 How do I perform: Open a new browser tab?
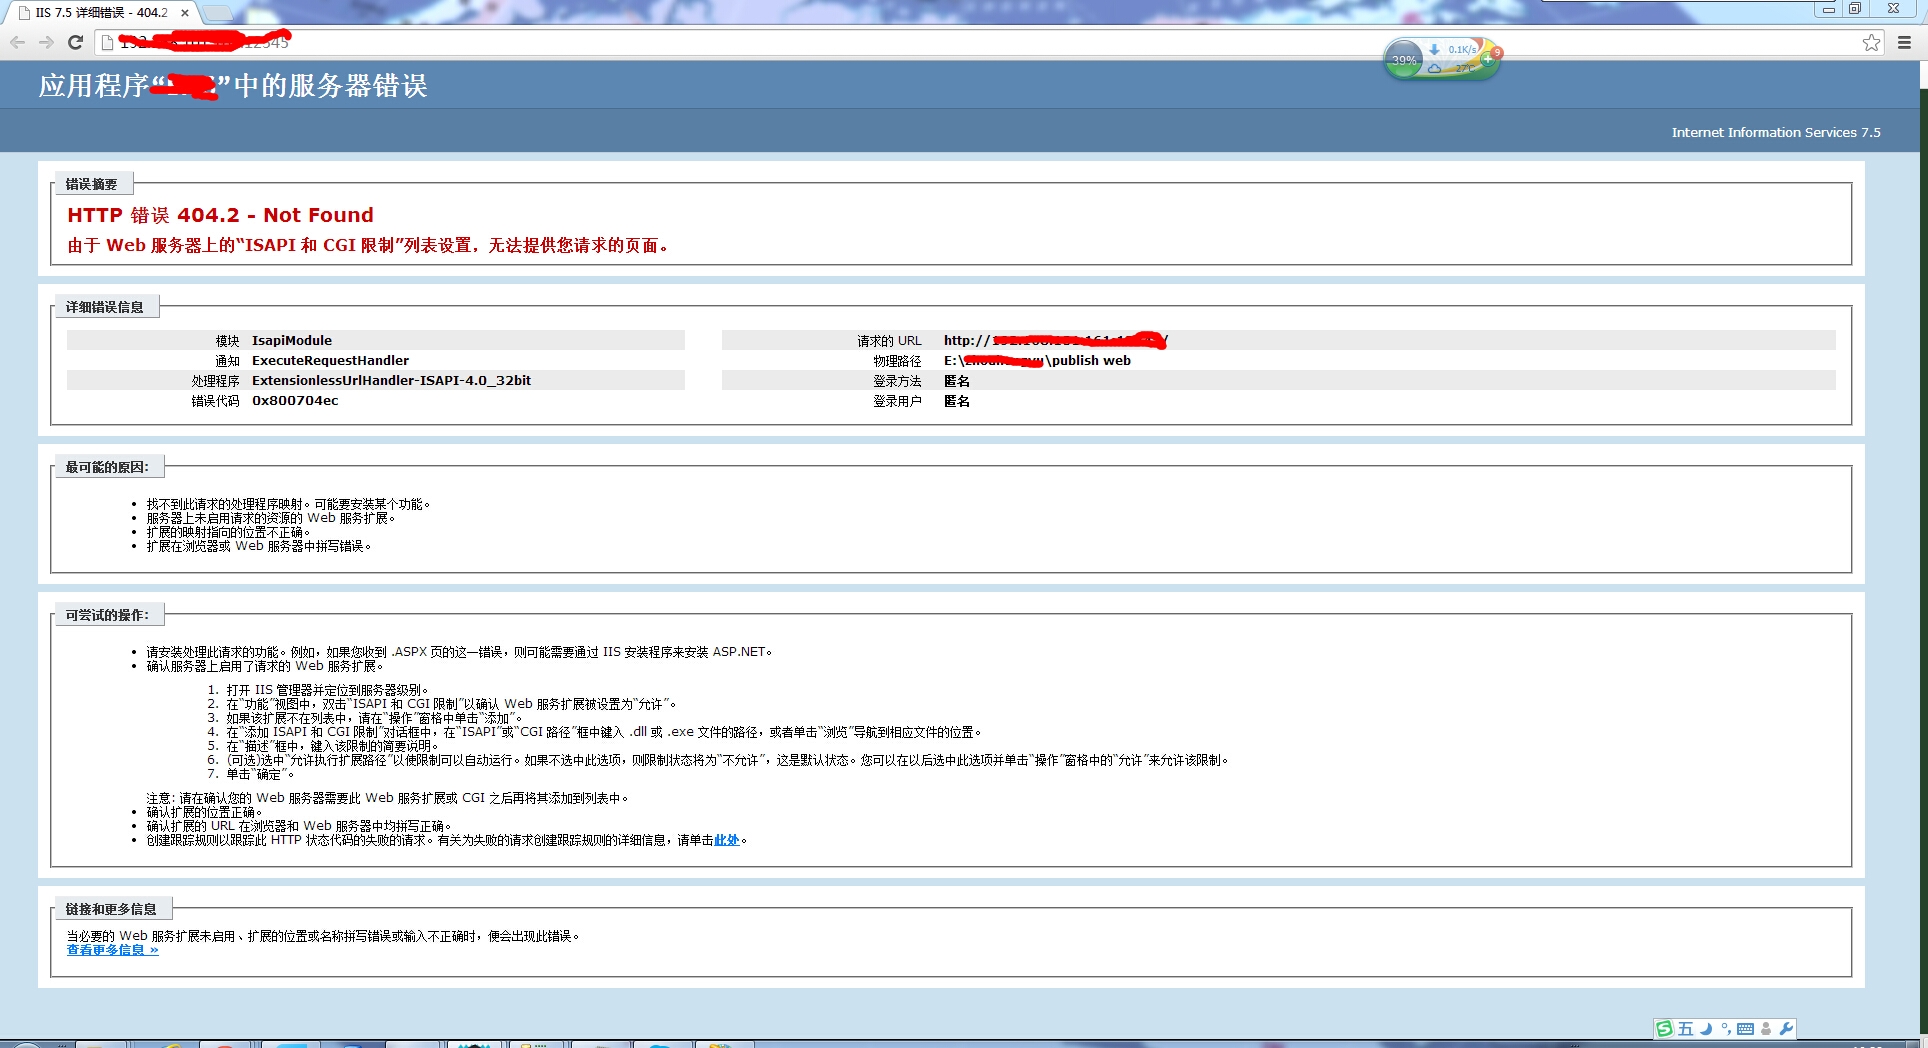[x=217, y=13]
